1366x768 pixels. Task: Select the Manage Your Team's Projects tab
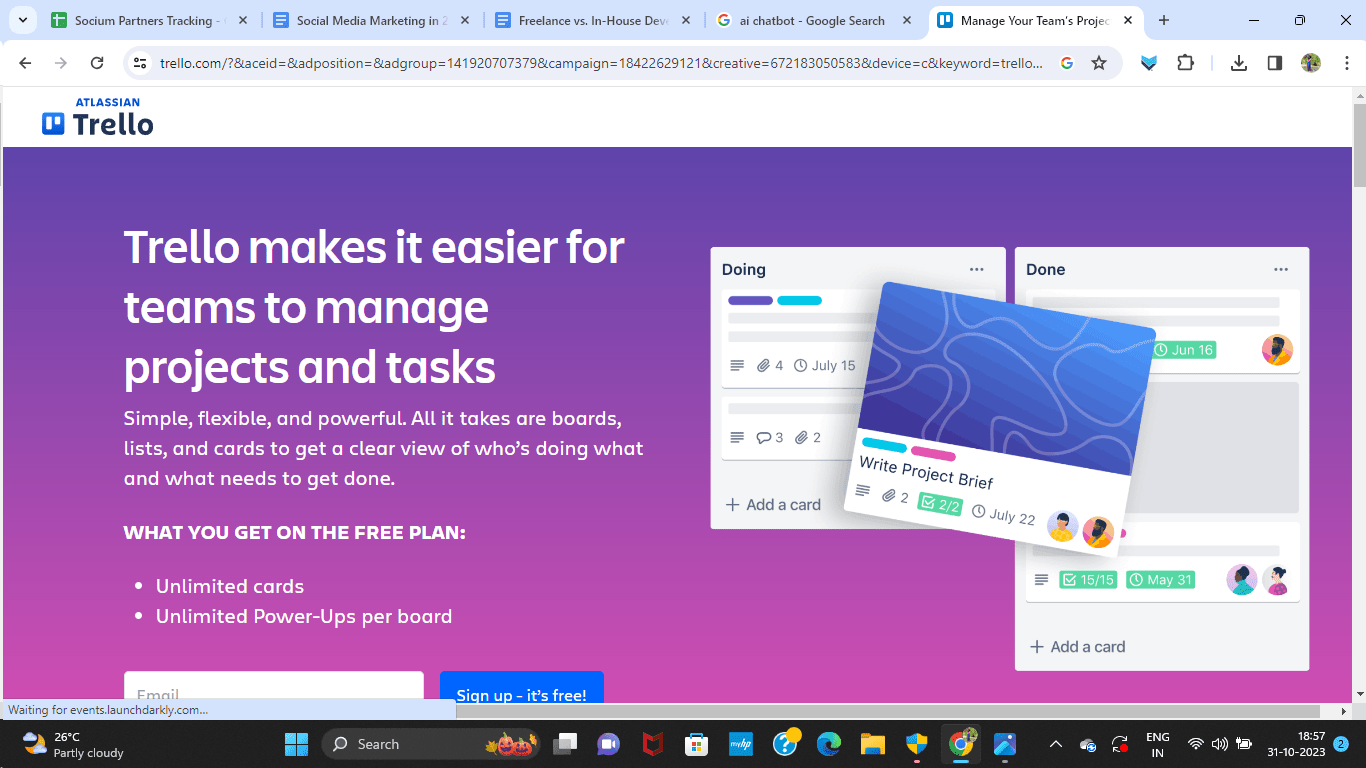[1035, 20]
